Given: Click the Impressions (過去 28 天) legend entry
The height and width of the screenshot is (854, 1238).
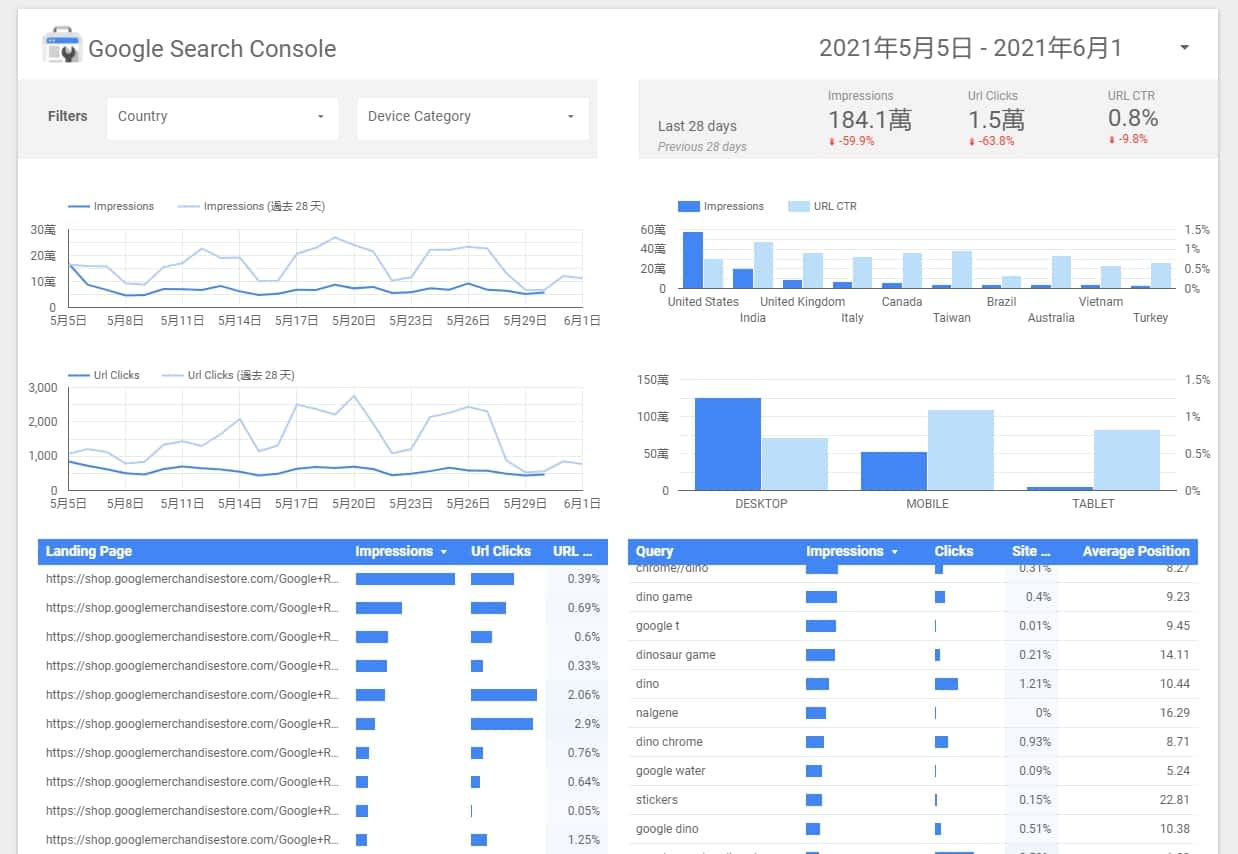Looking at the screenshot, I should tap(251, 207).
